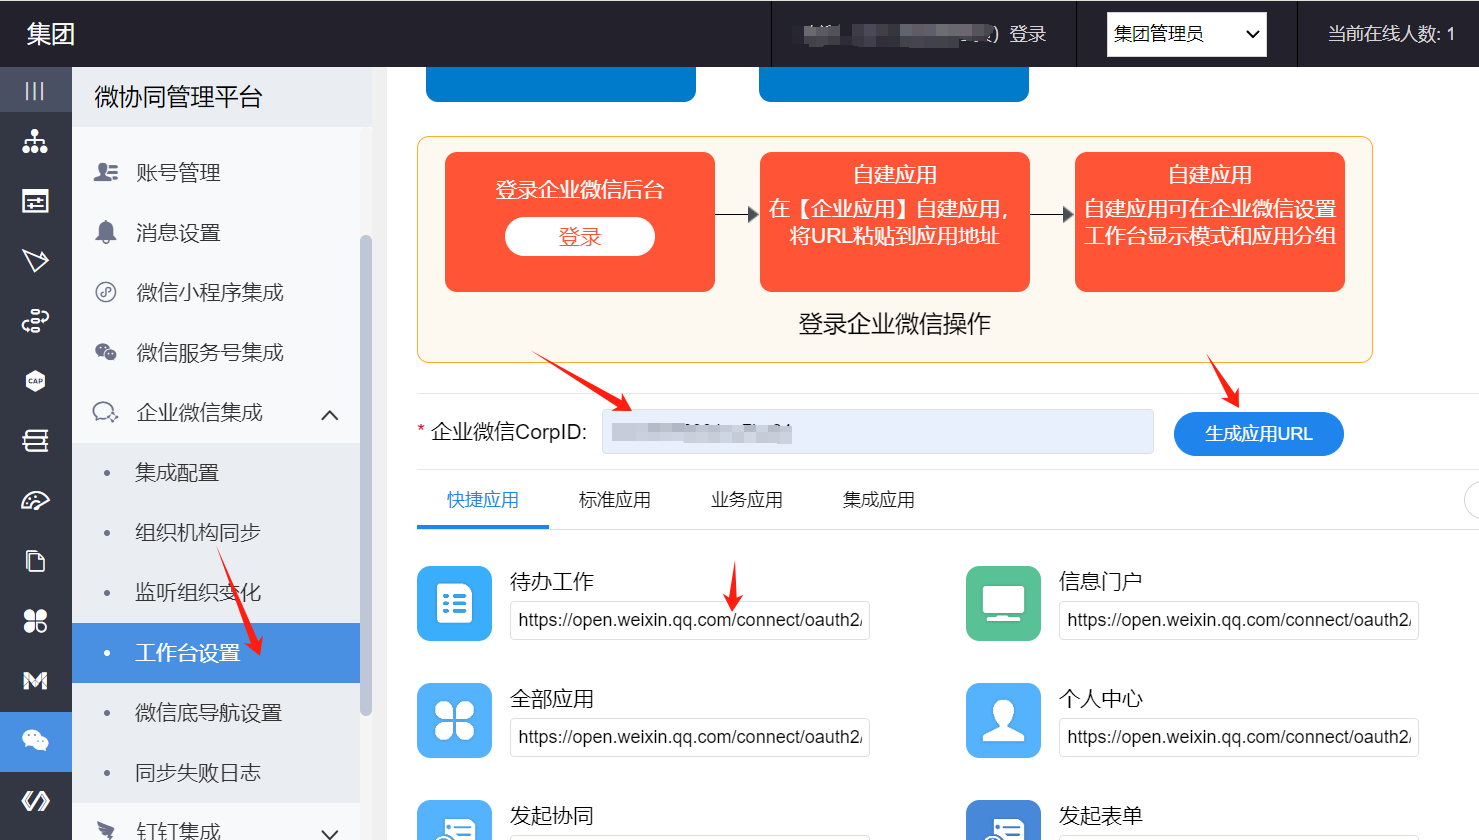
Task: Open 同步失败日志 in the sidebar
Action: click(x=216, y=773)
